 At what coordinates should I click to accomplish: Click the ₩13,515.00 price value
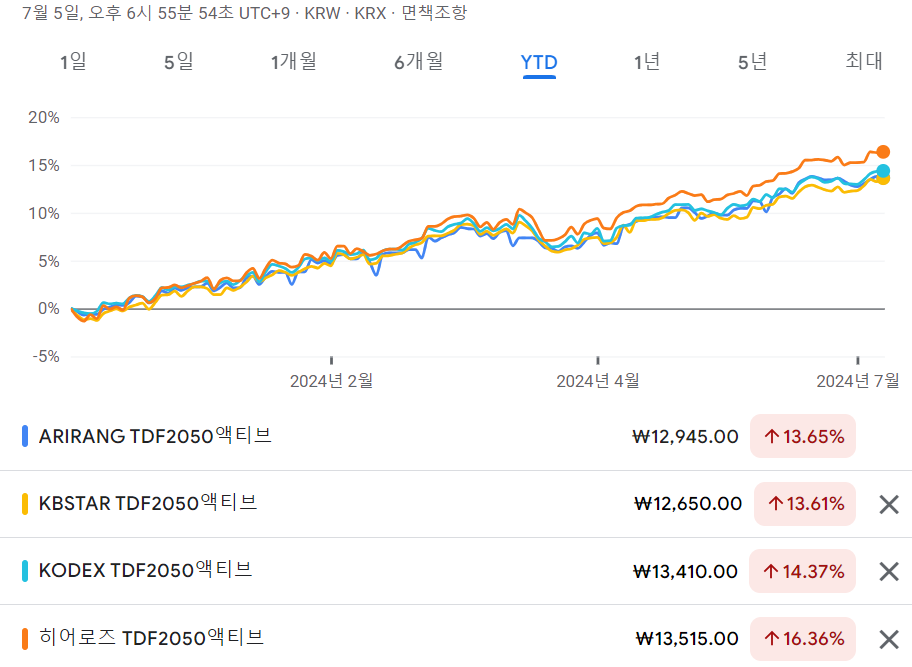(x=687, y=639)
